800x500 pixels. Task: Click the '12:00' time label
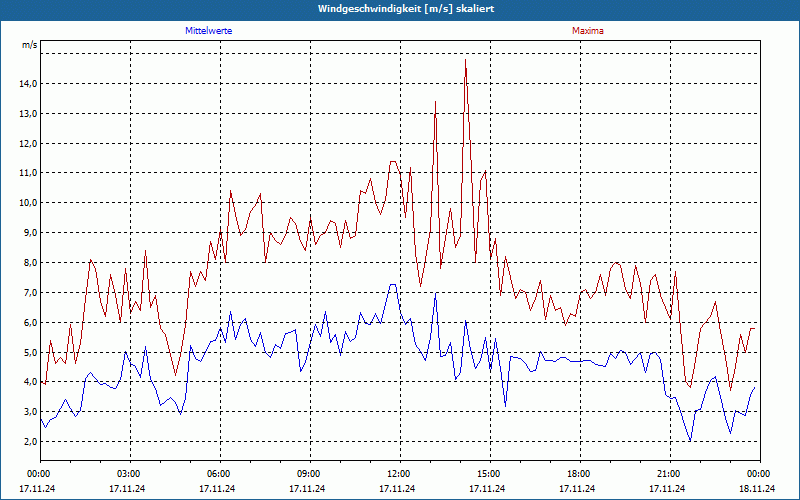click(x=399, y=474)
